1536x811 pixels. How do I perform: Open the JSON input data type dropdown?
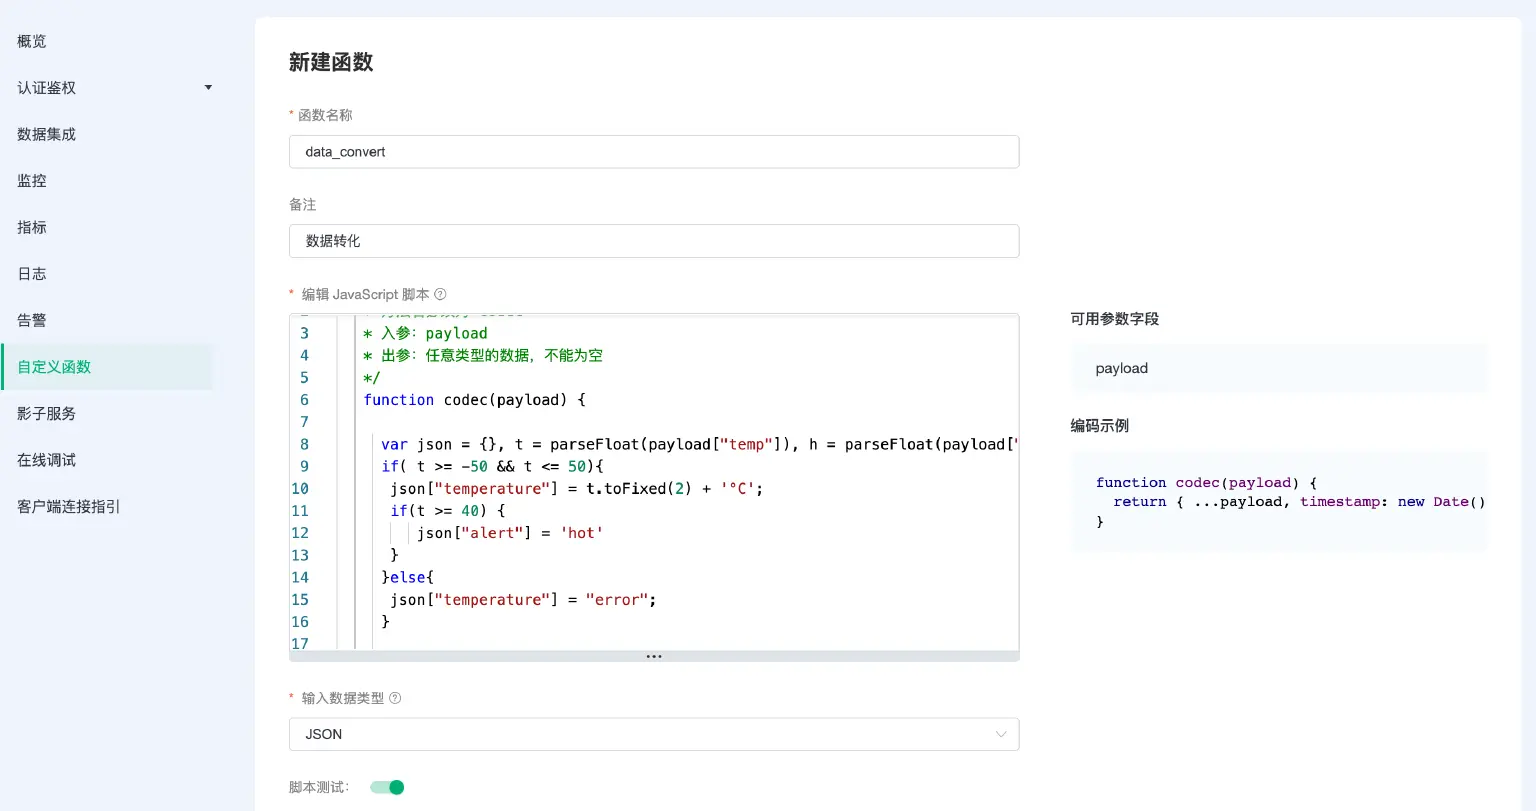[x=653, y=734]
